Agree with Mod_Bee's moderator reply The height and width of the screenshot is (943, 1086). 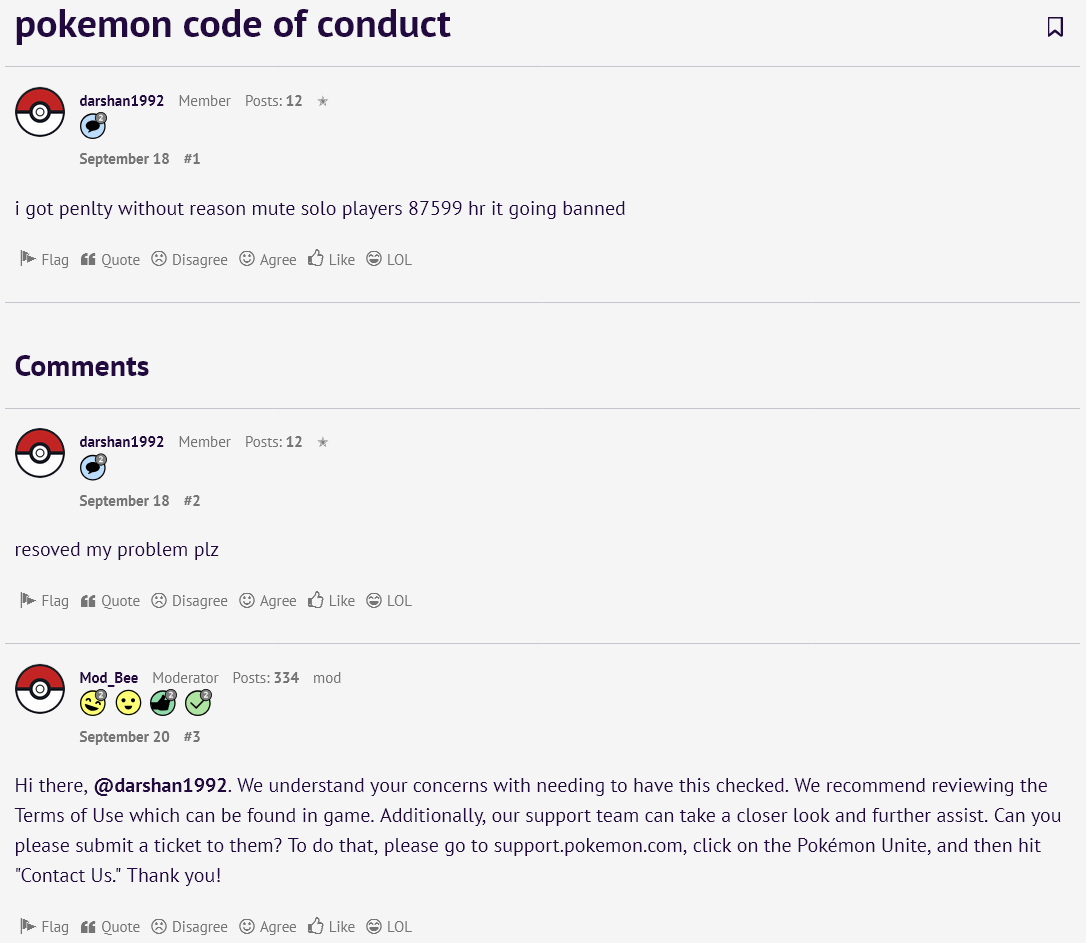(267, 926)
